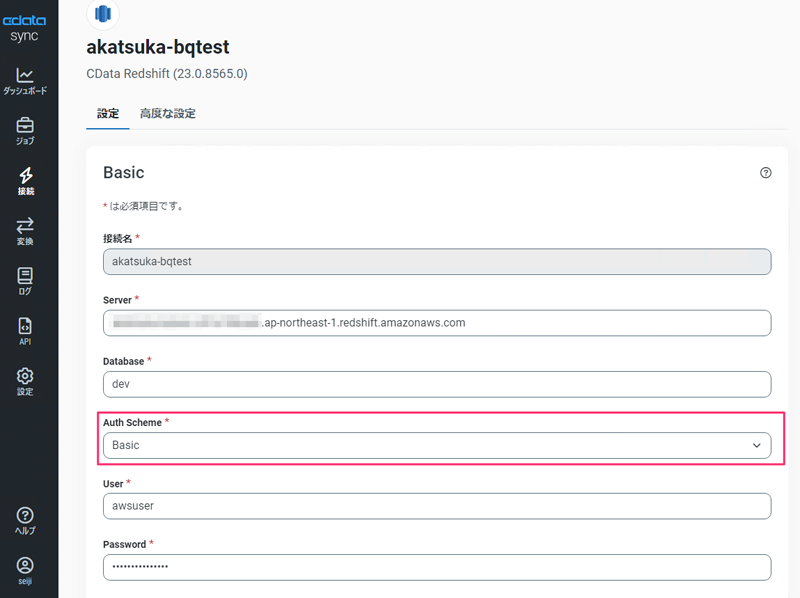Open the Help (ヘルプ) sidebar item
800x598 pixels.
25,521
